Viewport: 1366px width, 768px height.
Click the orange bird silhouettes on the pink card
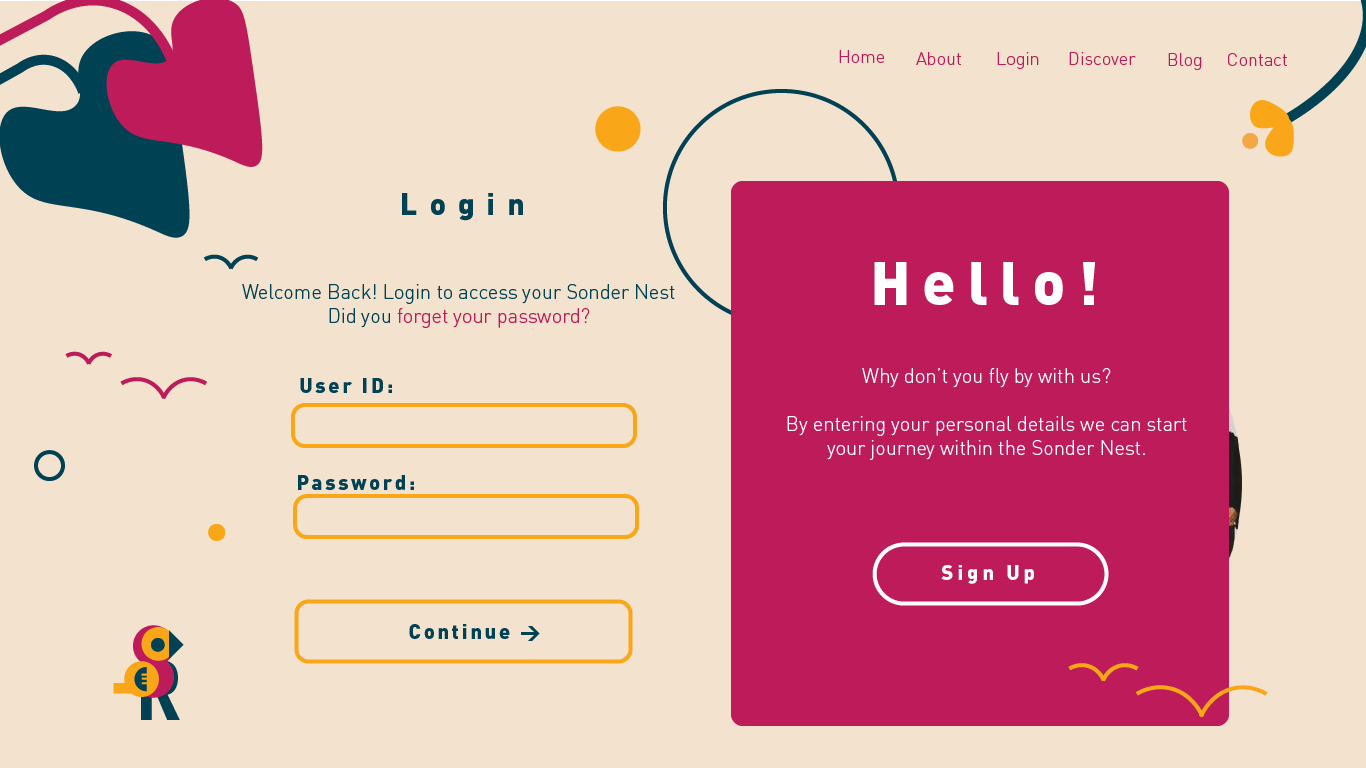[1167, 687]
